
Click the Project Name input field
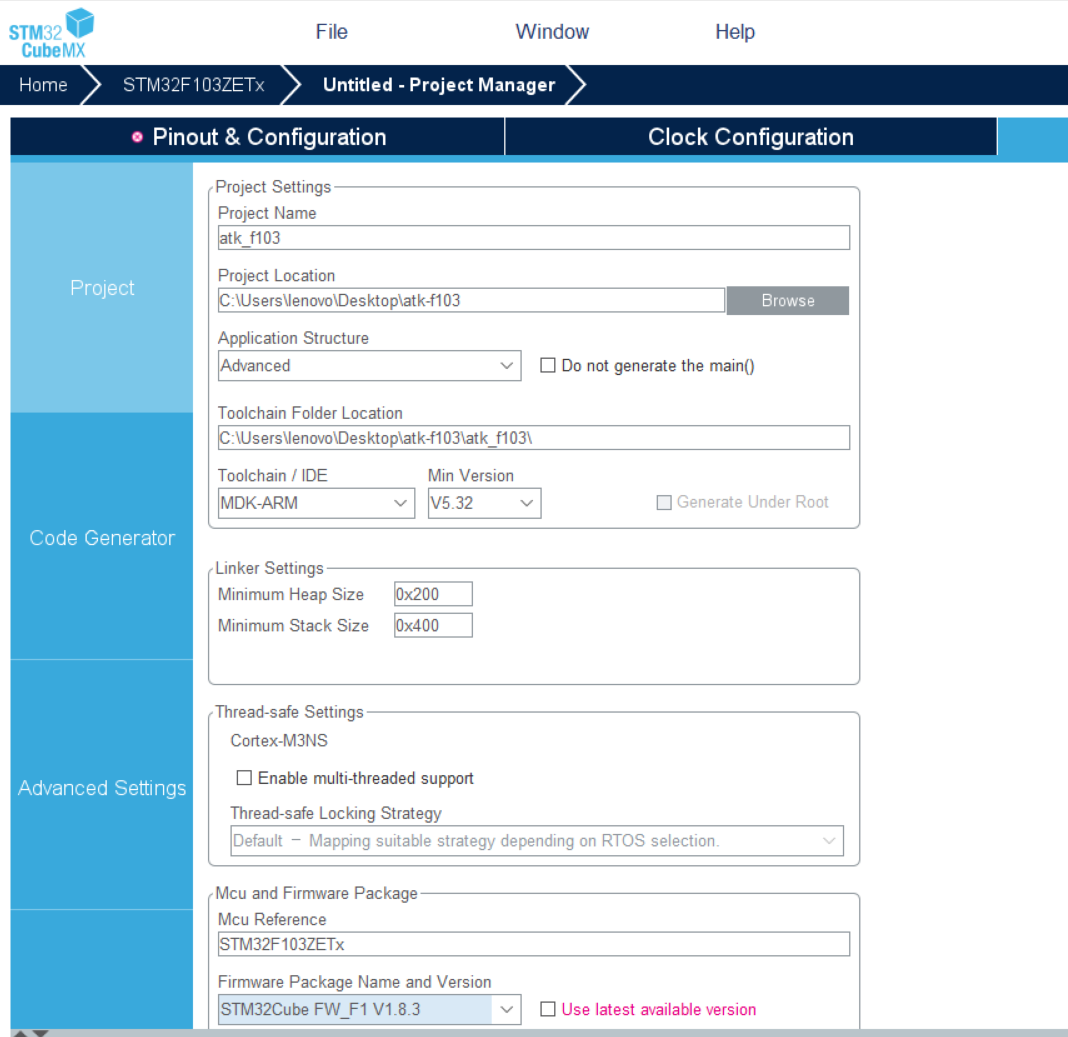click(x=533, y=238)
